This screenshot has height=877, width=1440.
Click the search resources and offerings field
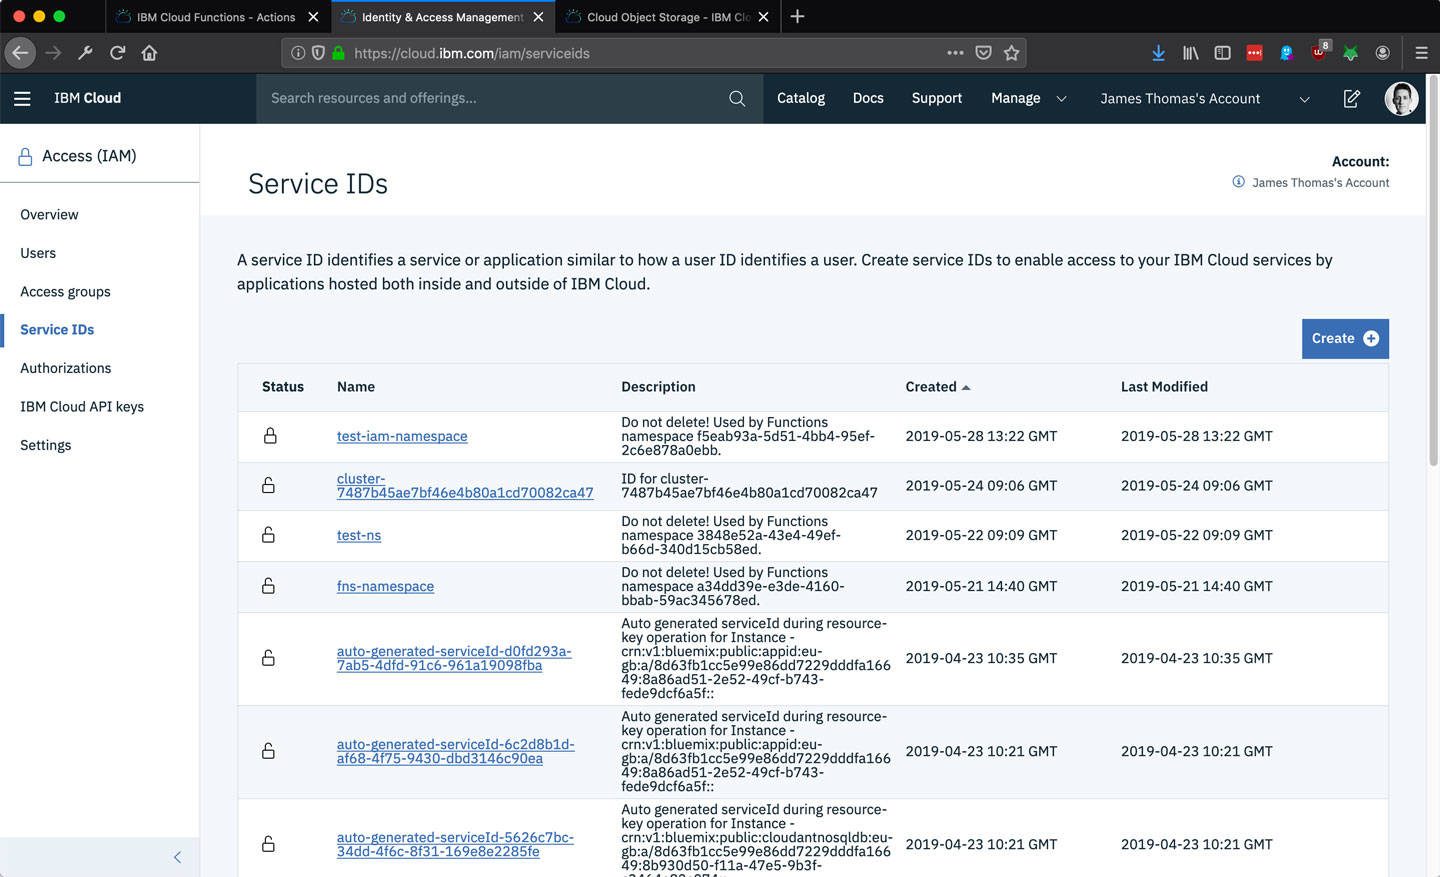(x=490, y=98)
